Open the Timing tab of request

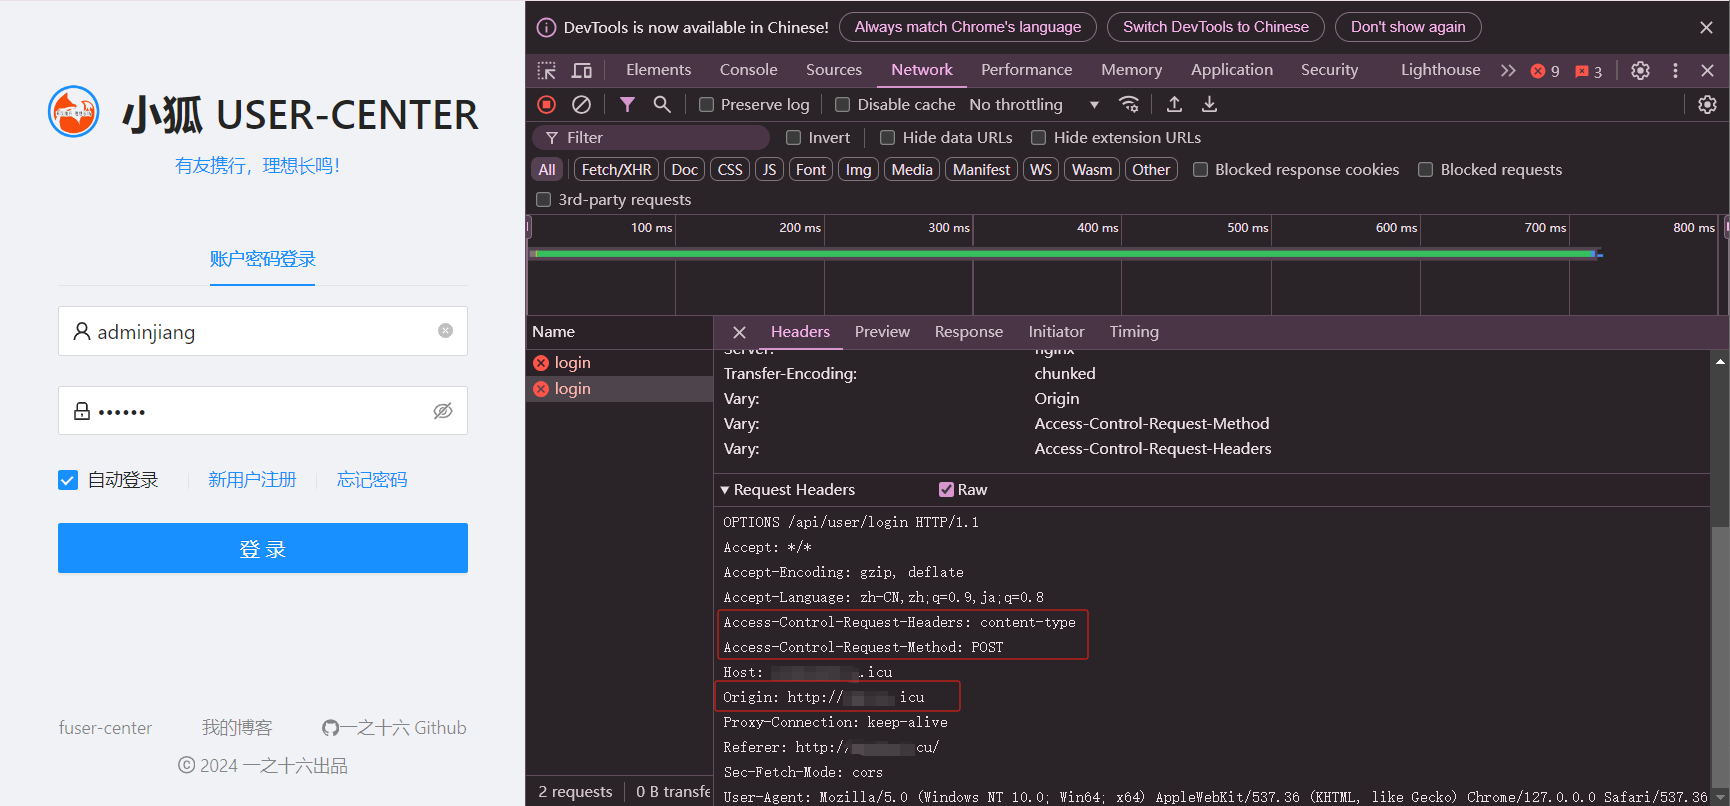1134,332
